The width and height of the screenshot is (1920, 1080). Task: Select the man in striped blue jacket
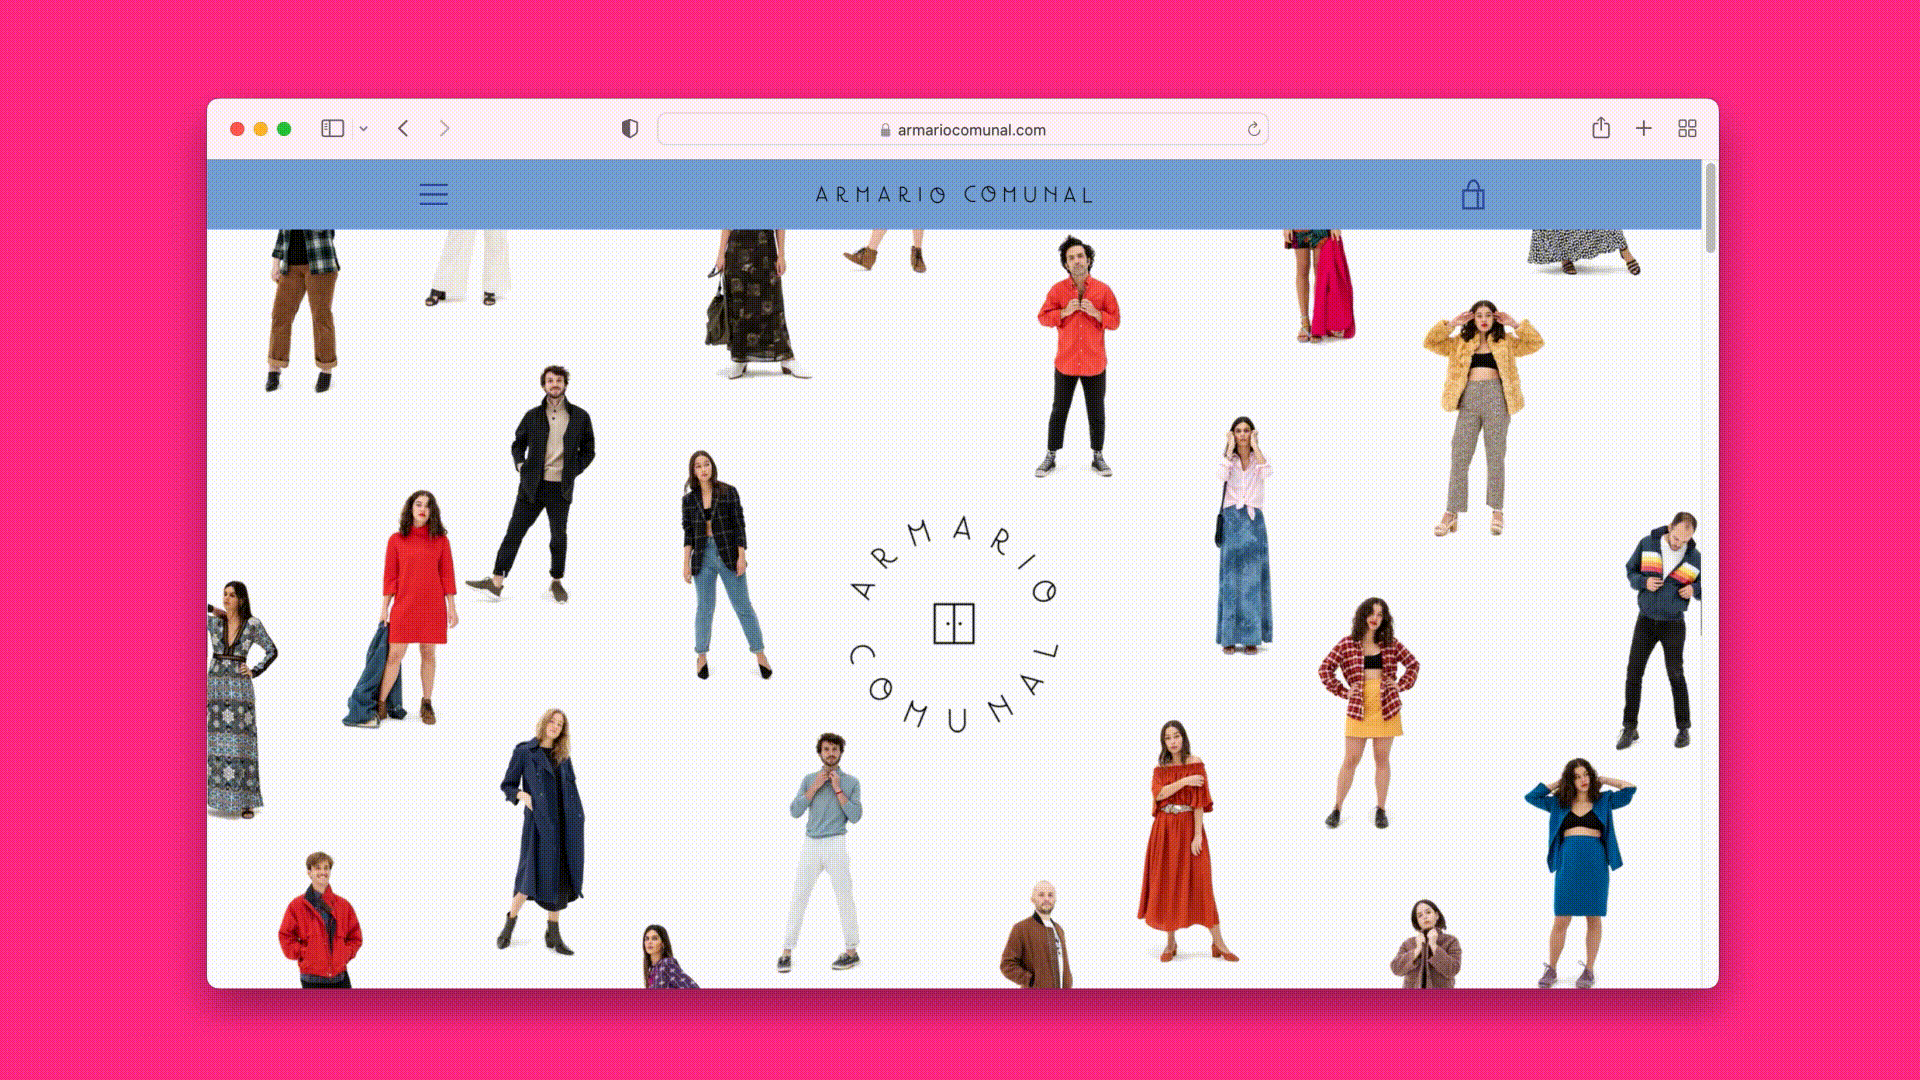pyautogui.click(x=1661, y=630)
